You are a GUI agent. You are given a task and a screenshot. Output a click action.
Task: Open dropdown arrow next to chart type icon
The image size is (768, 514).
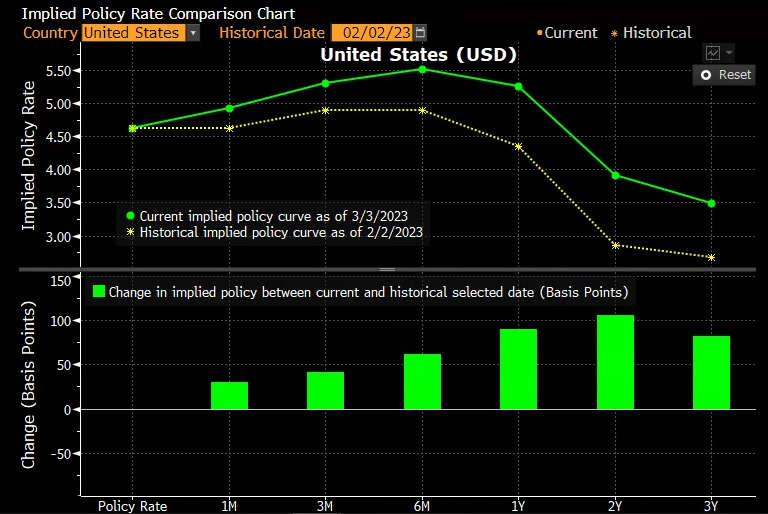pyautogui.click(x=729, y=53)
